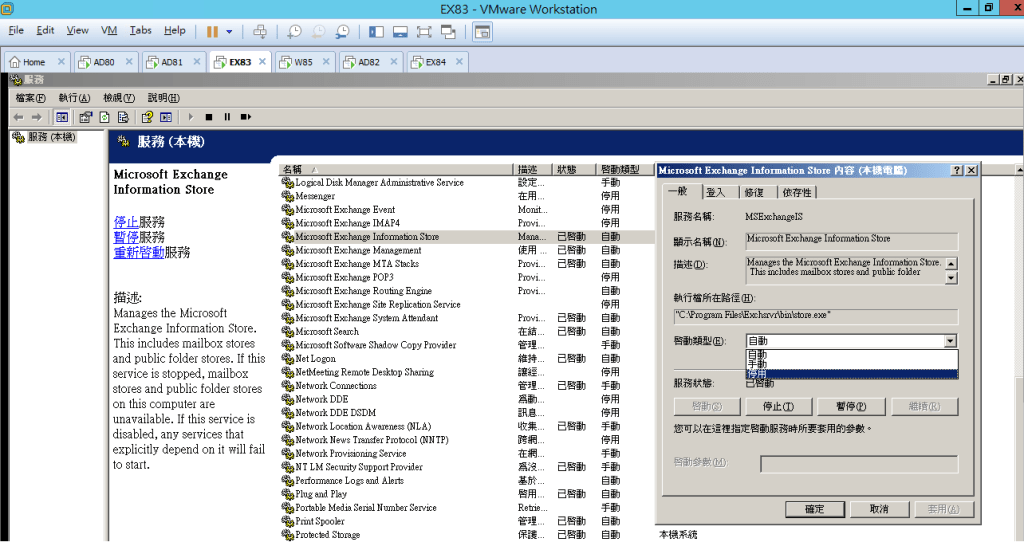The width and height of the screenshot is (1024, 542).
Task: Open the power dropdown arrow beside pause
Action: coord(230,32)
